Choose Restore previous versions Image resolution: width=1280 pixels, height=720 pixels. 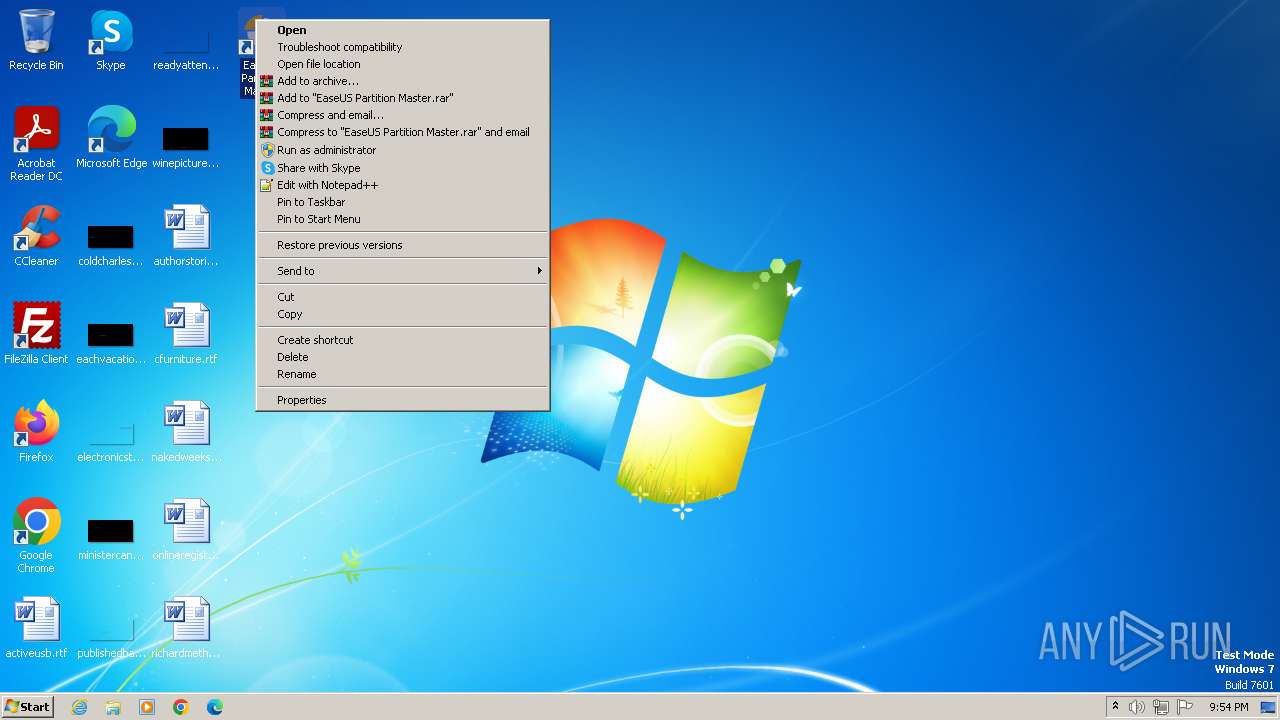(x=403, y=245)
